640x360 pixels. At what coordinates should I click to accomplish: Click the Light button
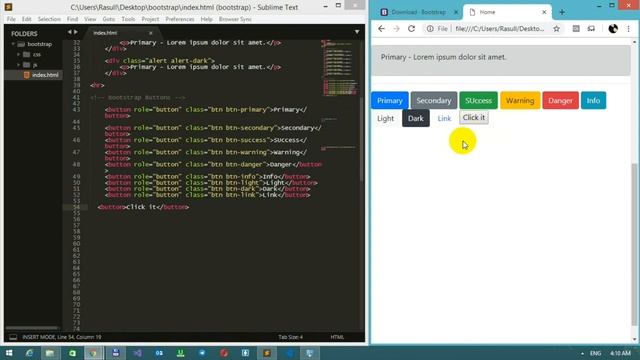(385, 118)
